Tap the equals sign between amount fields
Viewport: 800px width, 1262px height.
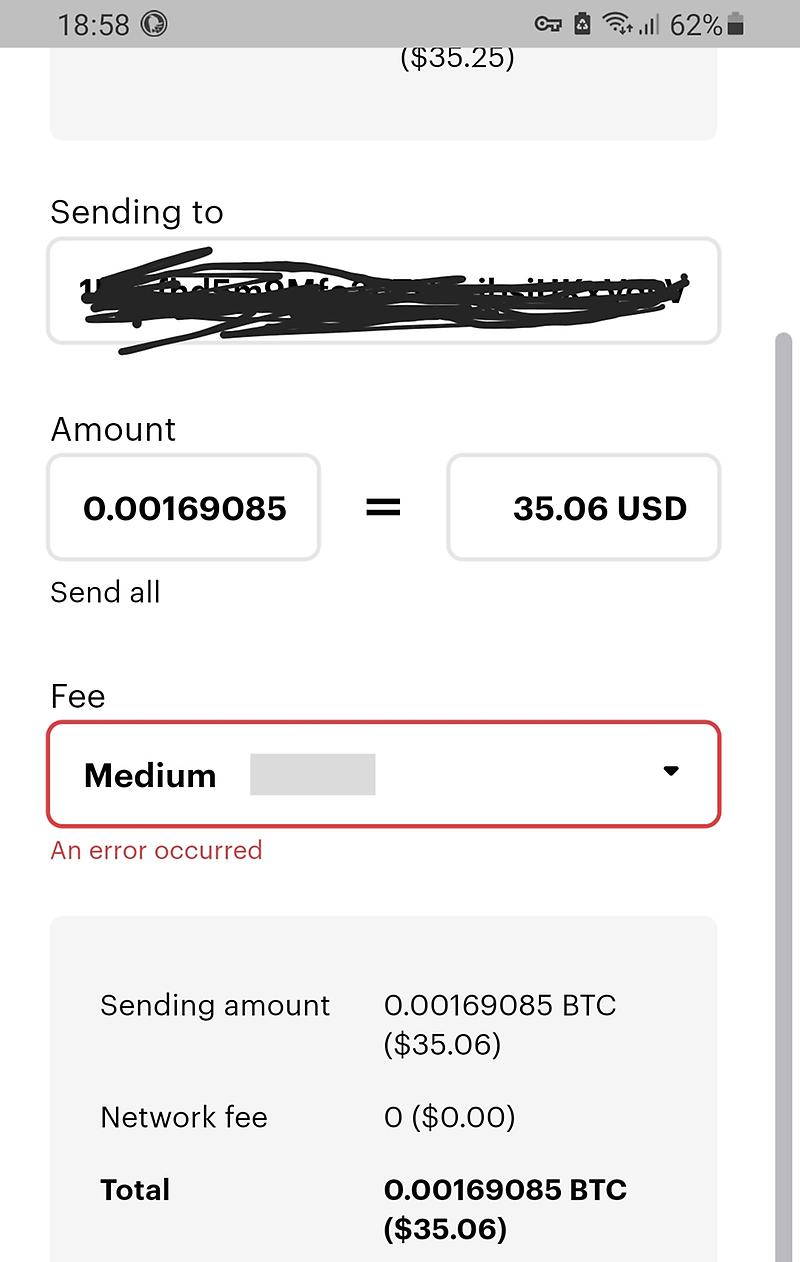(x=383, y=508)
